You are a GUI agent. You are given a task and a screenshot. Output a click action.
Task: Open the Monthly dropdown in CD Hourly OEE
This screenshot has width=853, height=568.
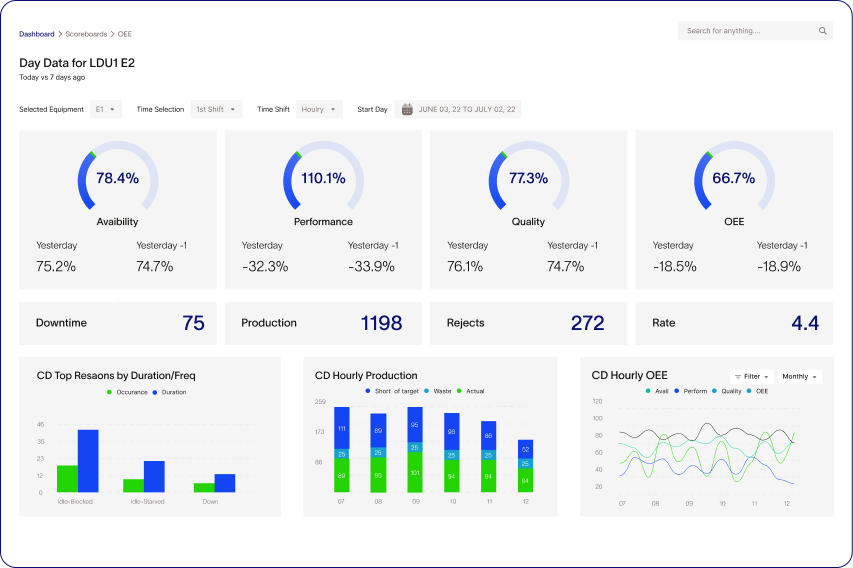800,376
